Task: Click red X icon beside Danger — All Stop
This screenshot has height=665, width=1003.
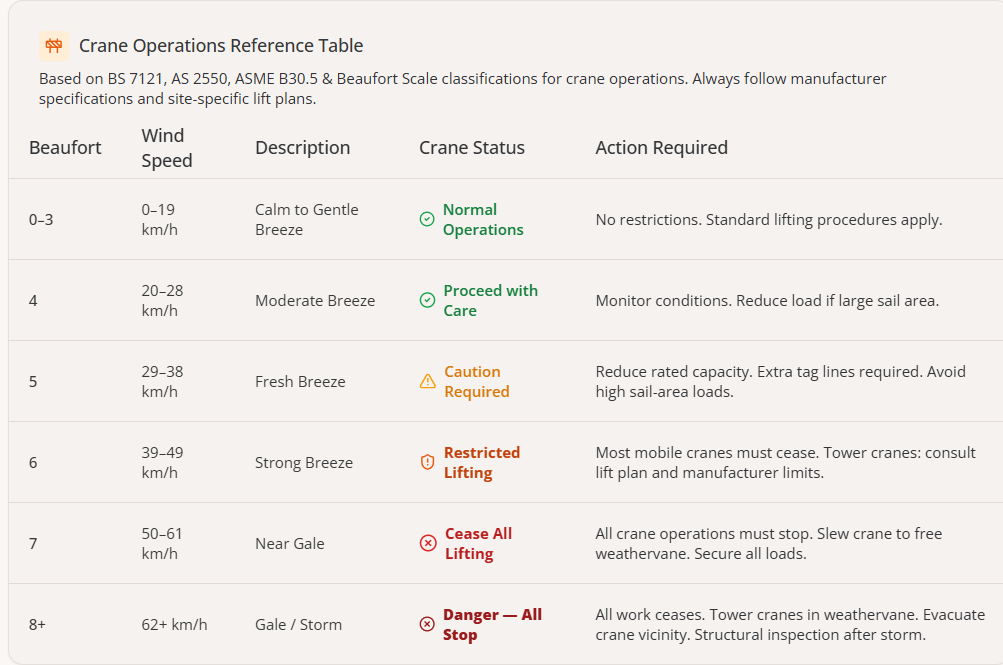Action: 427,625
